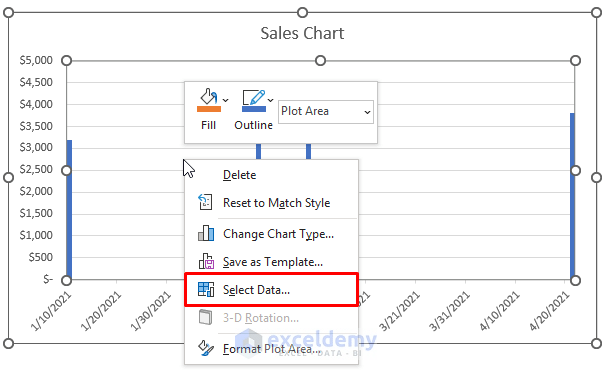Click the blue Outline color bar
Viewport: 612px width, 375px height.
pyautogui.click(x=254, y=109)
